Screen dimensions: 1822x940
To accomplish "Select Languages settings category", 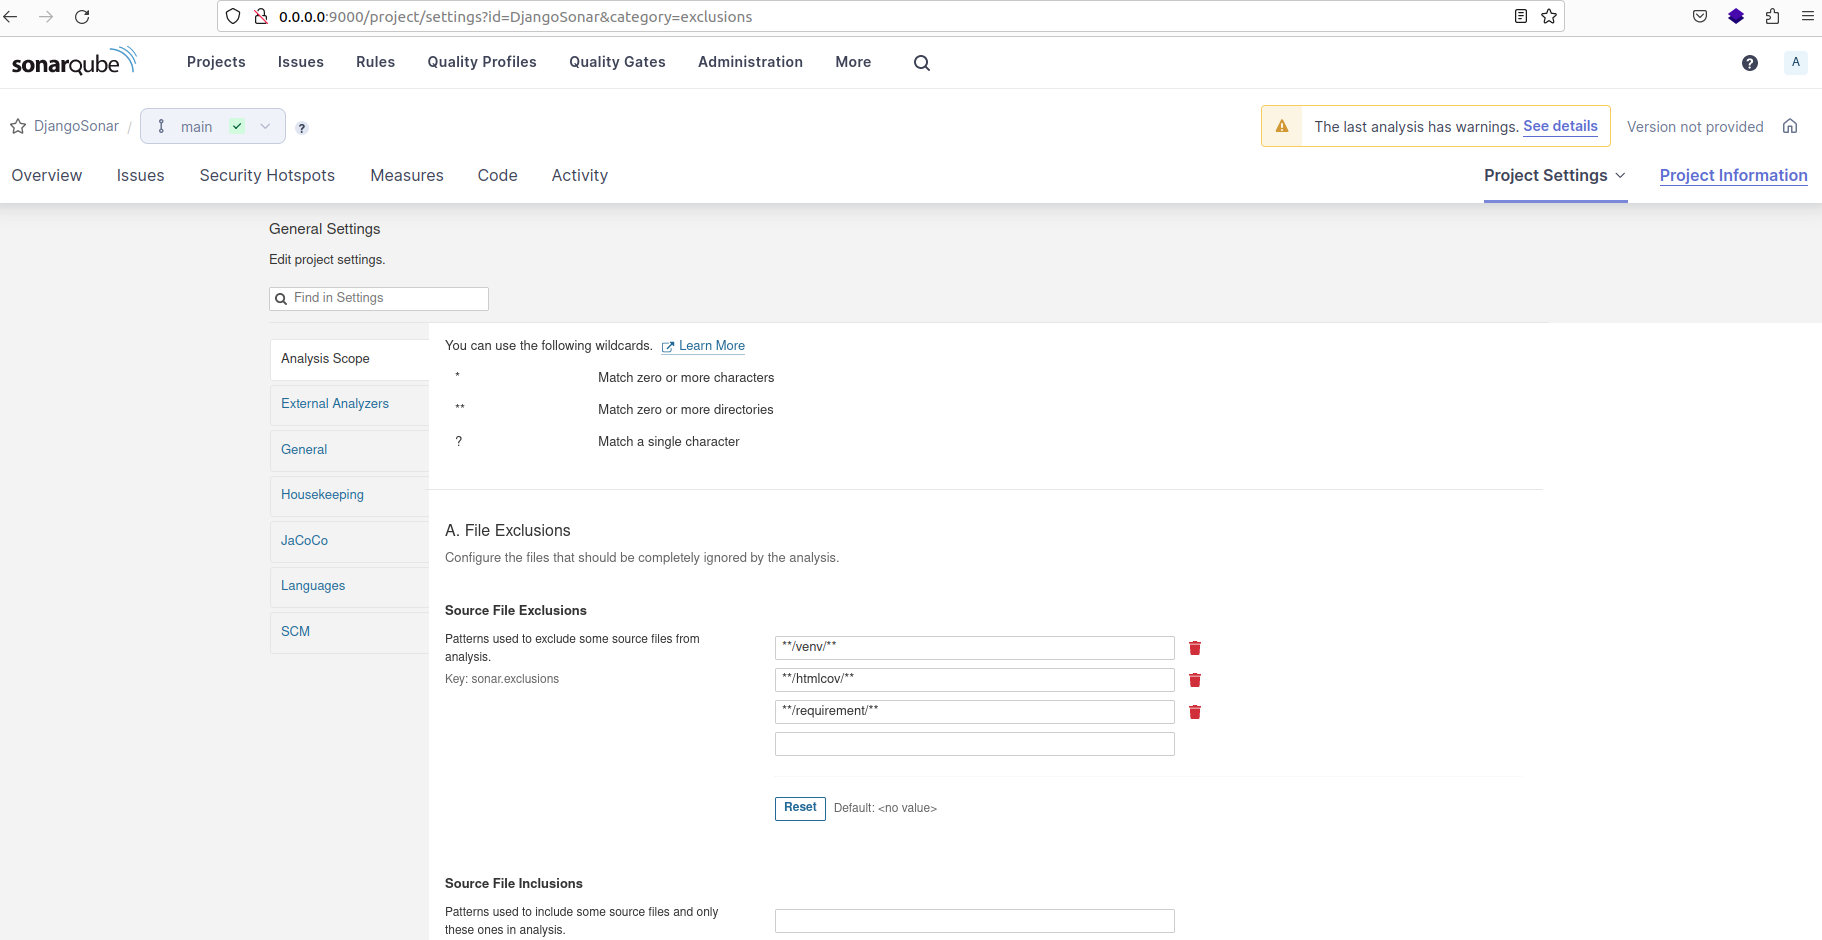I will [x=349, y=586].
